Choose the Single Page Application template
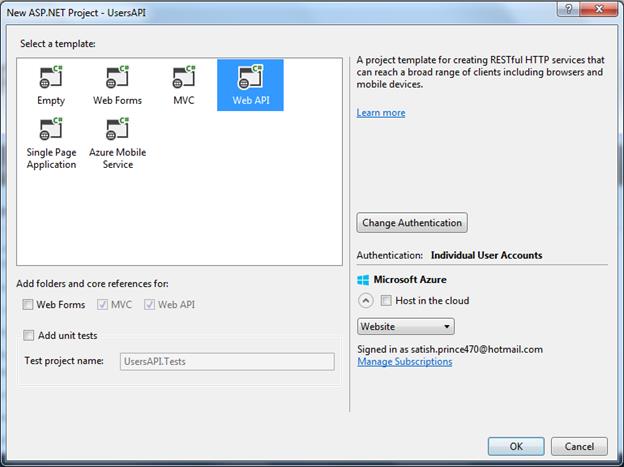Screen dimensions: 624x467 point(51,143)
